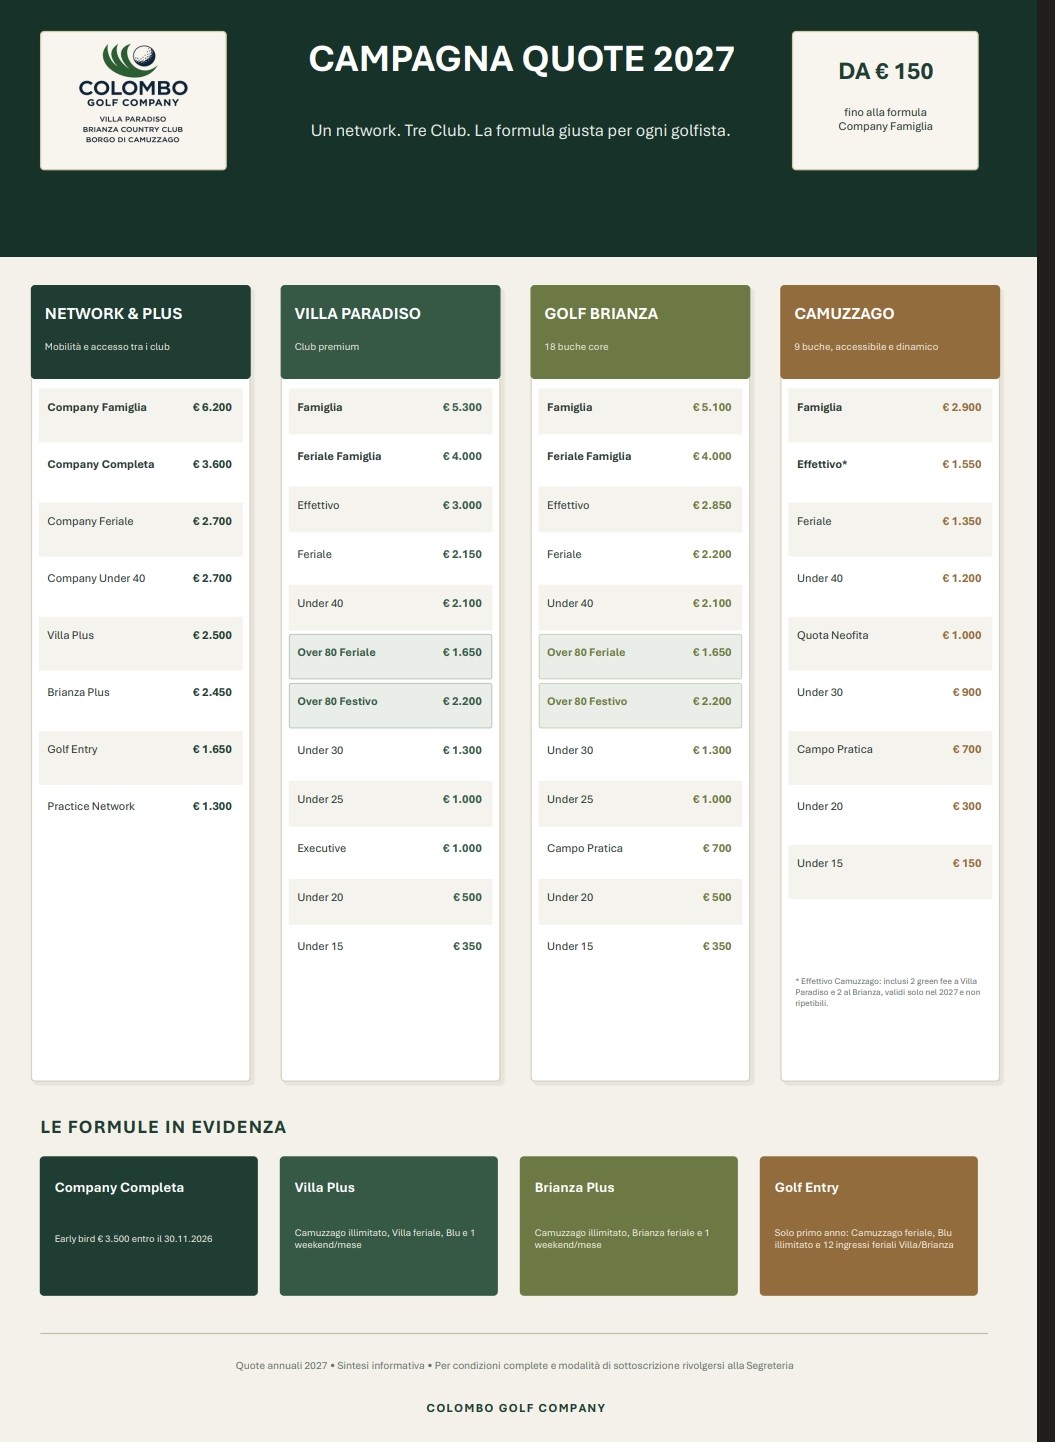Select the Golf Brianza column header
Image resolution: width=1055 pixels, height=1442 pixels.
pos(640,332)
